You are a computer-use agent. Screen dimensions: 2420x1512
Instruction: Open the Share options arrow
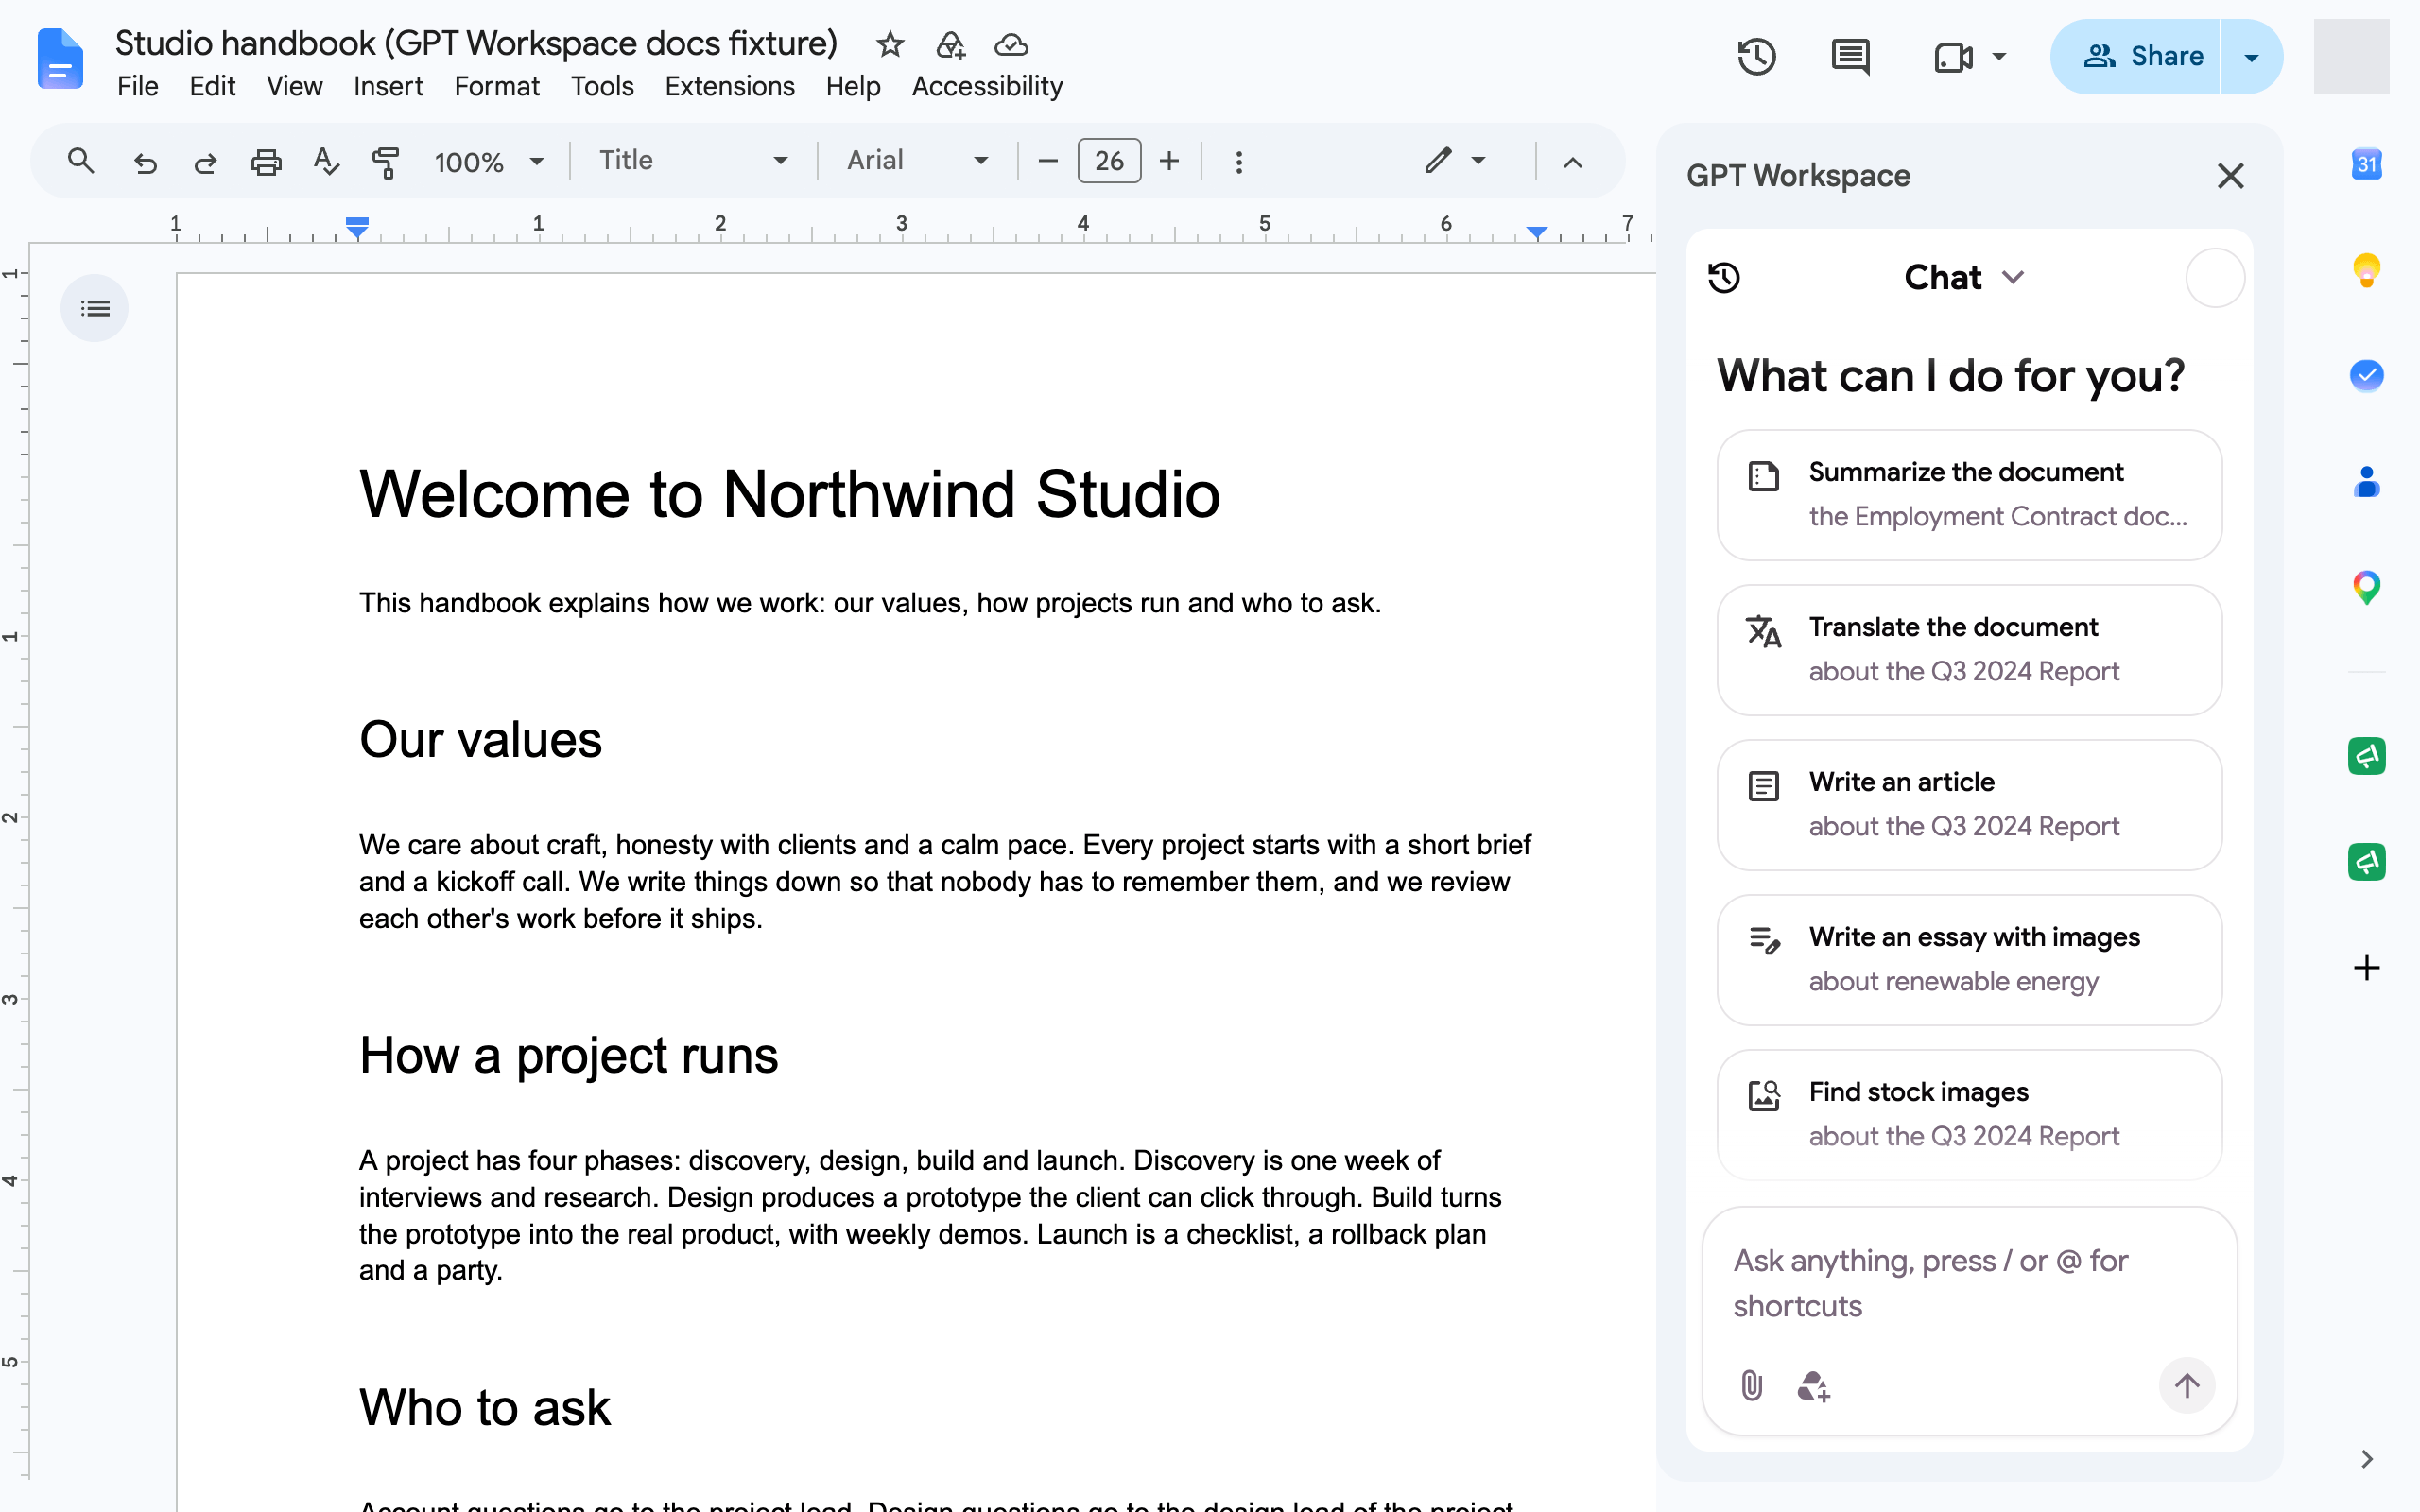click(x=2251, y=57)
